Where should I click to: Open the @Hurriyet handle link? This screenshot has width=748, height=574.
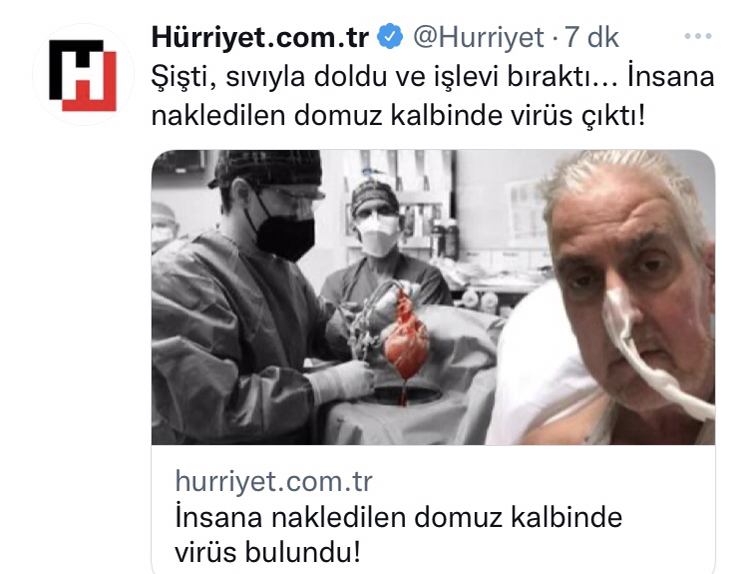[x=478, y=37]
